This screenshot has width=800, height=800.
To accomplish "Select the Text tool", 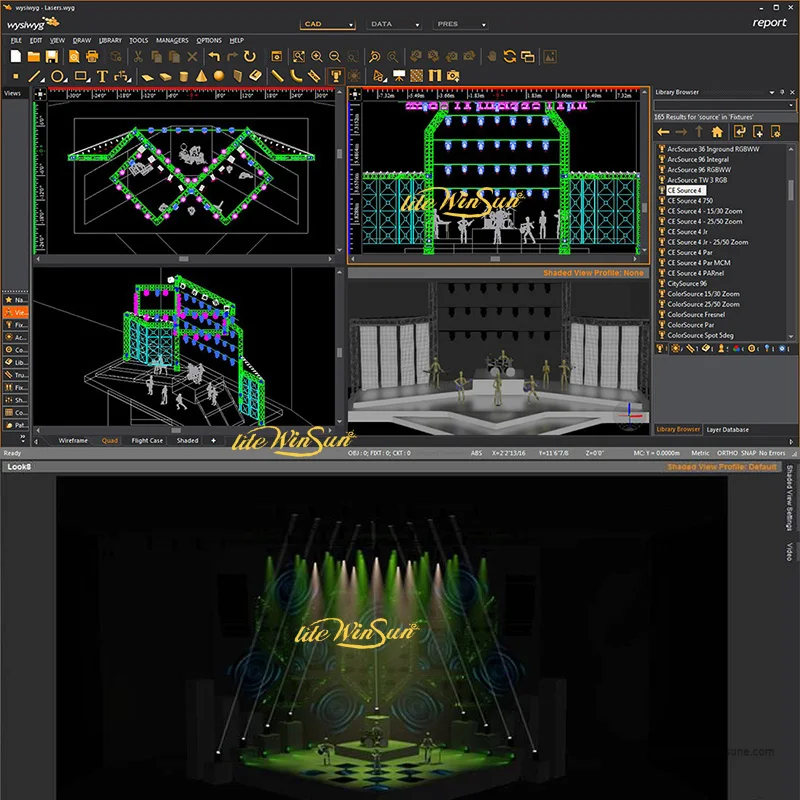I will (102, 75).
